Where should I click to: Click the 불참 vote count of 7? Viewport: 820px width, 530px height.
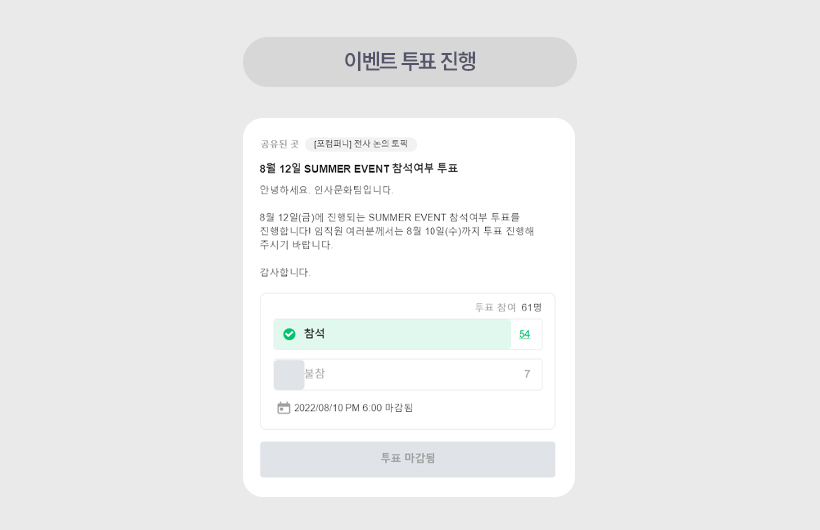527,374
